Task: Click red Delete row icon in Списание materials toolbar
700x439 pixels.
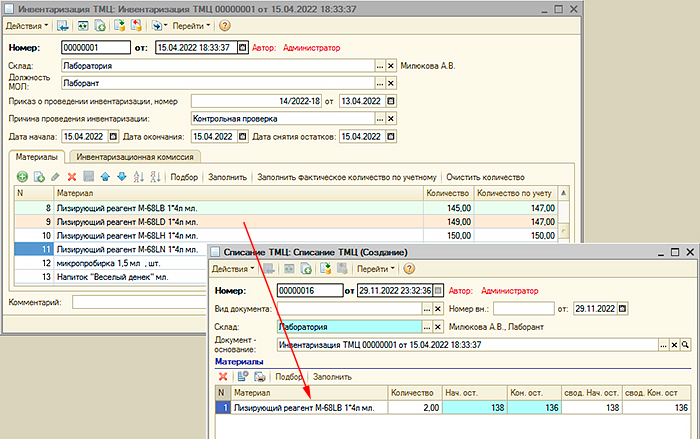Action: click(224, 376)
